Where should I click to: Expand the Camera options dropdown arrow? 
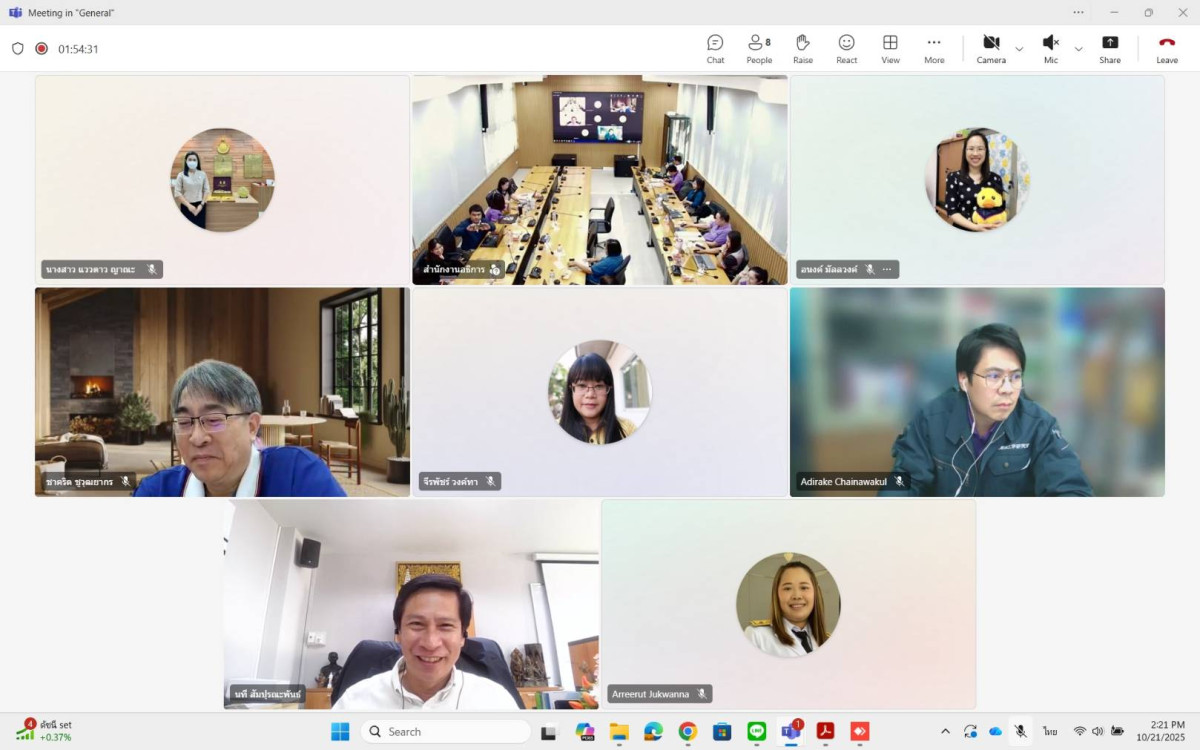click(x=1019, y=49)
